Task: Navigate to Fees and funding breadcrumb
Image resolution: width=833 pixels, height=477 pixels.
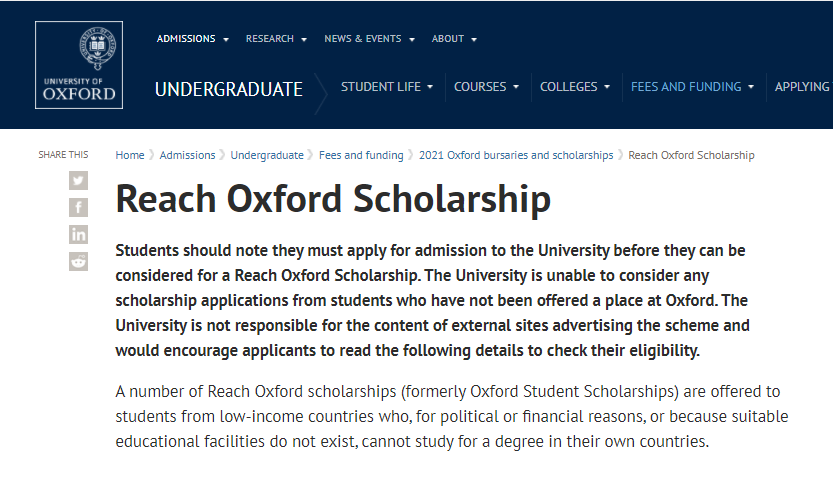Action: pyautogui.click(x=361, y=155)
